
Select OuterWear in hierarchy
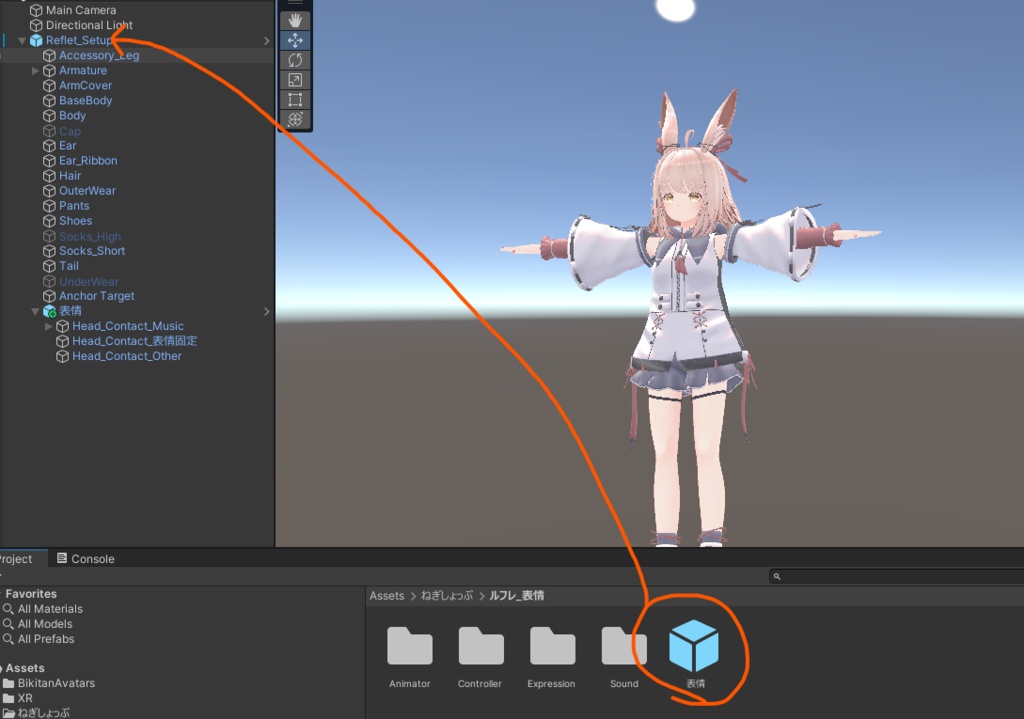[88, 191]
